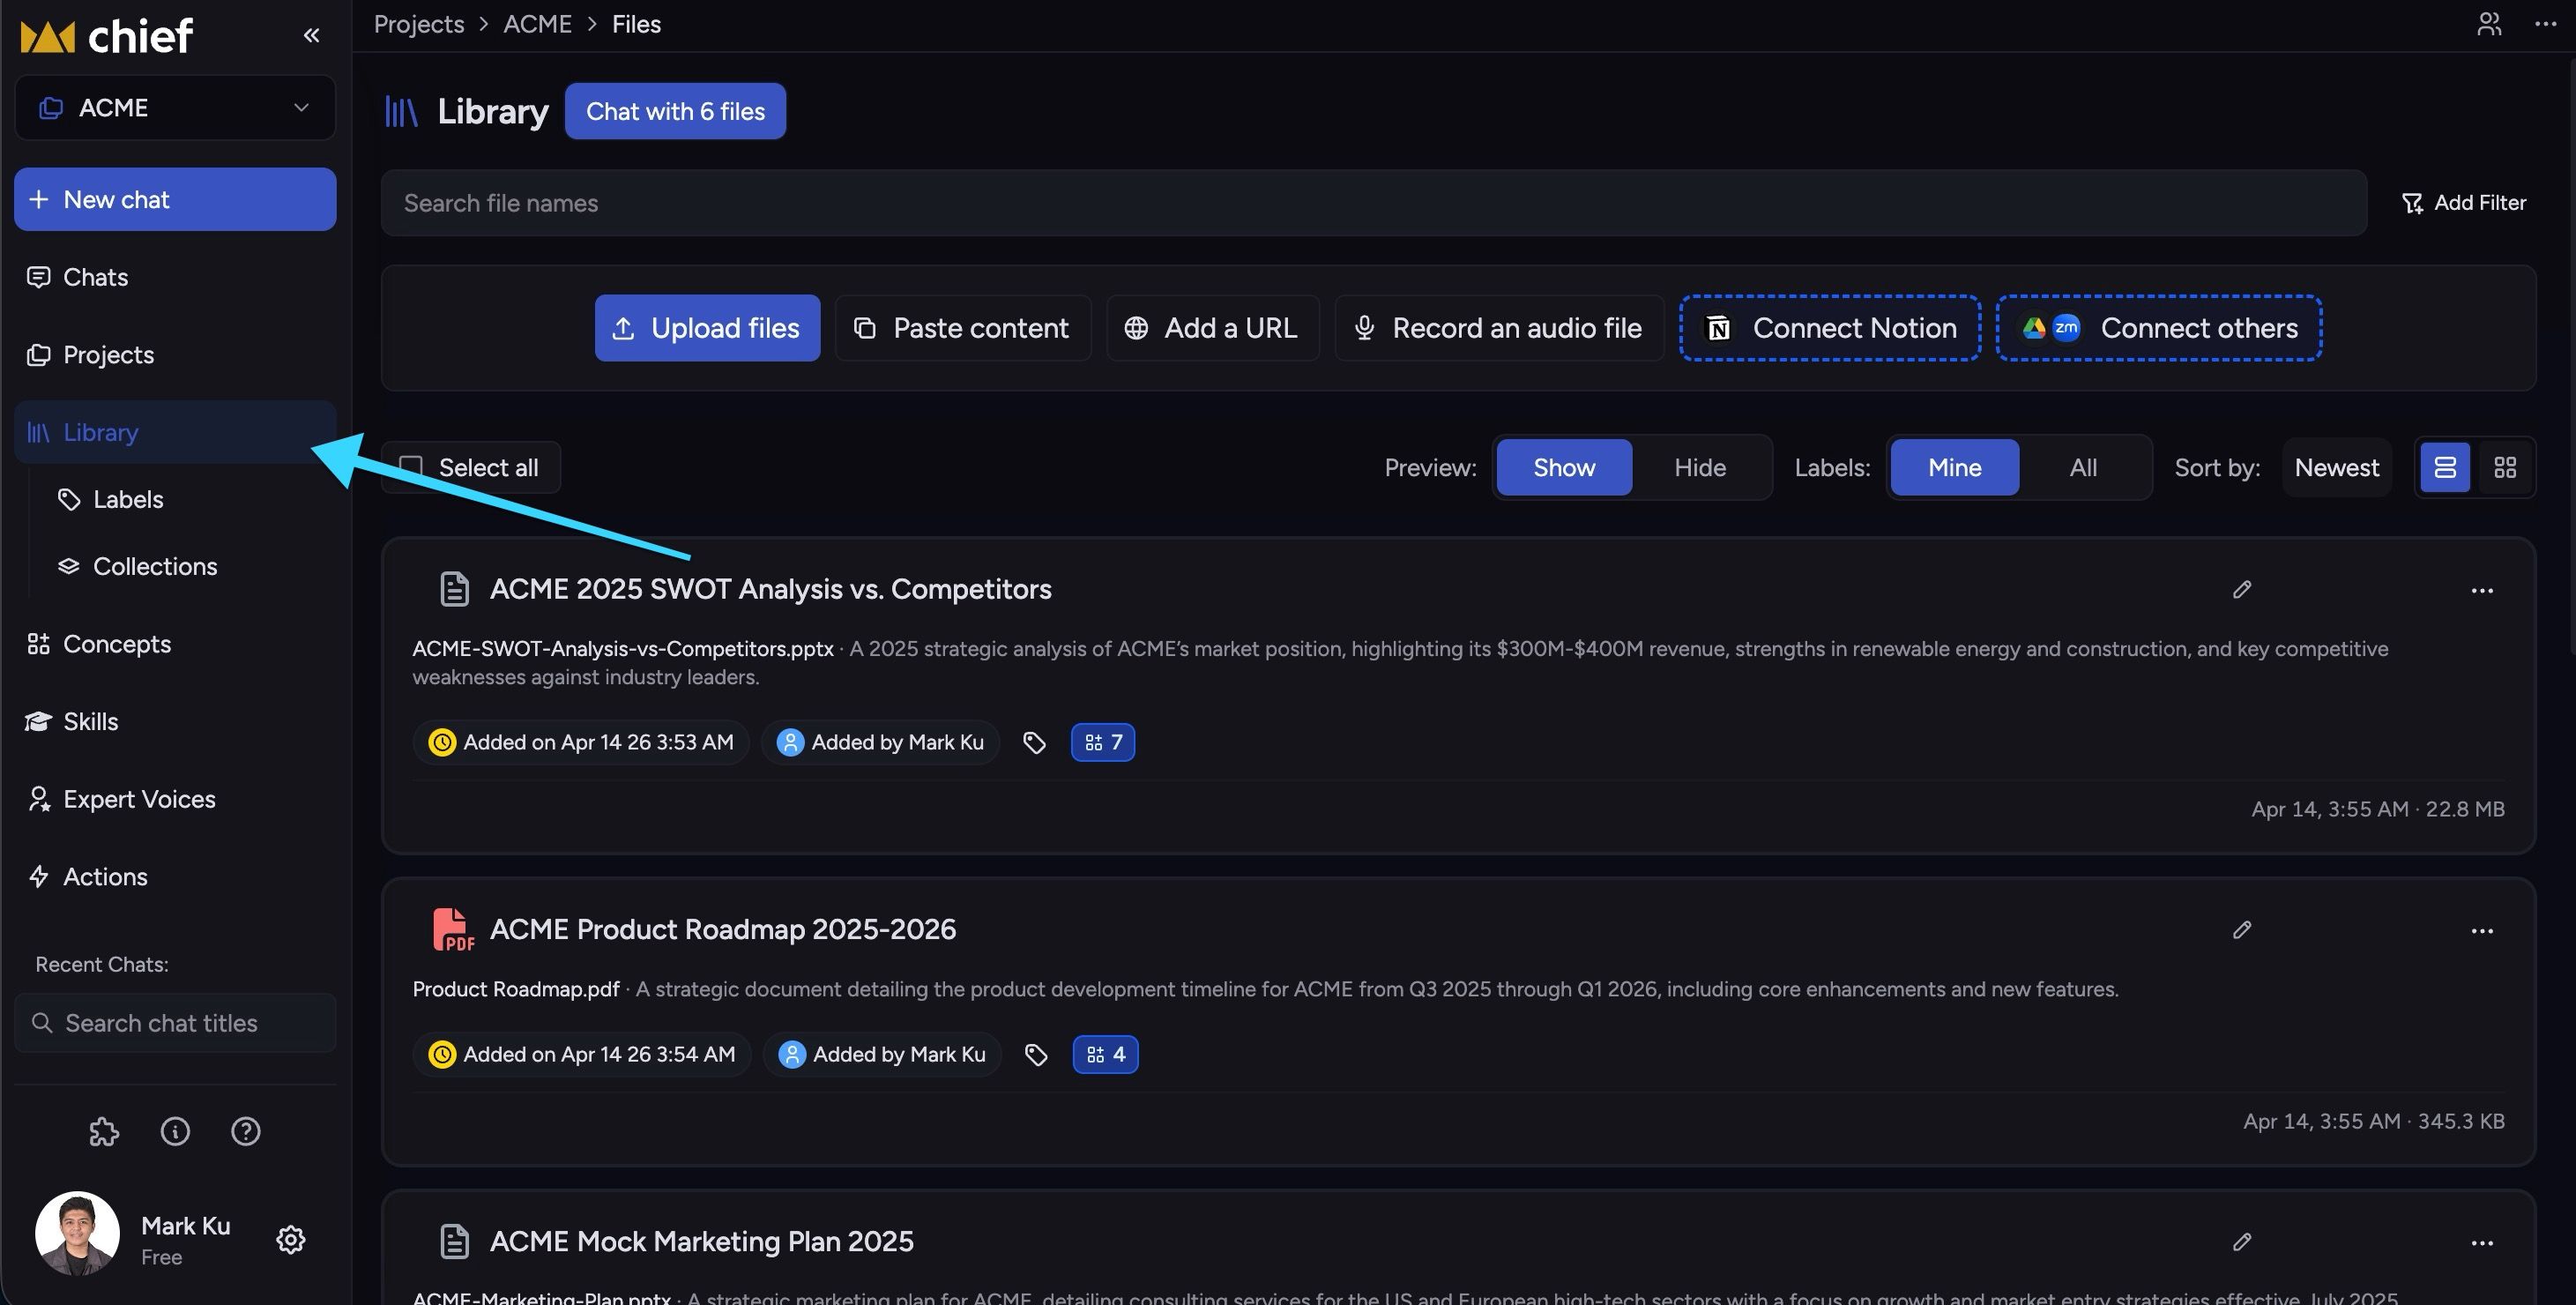The image size is (2576, 1305).
Task: Go to Skills in sidebar
Action: pos(175,721)
